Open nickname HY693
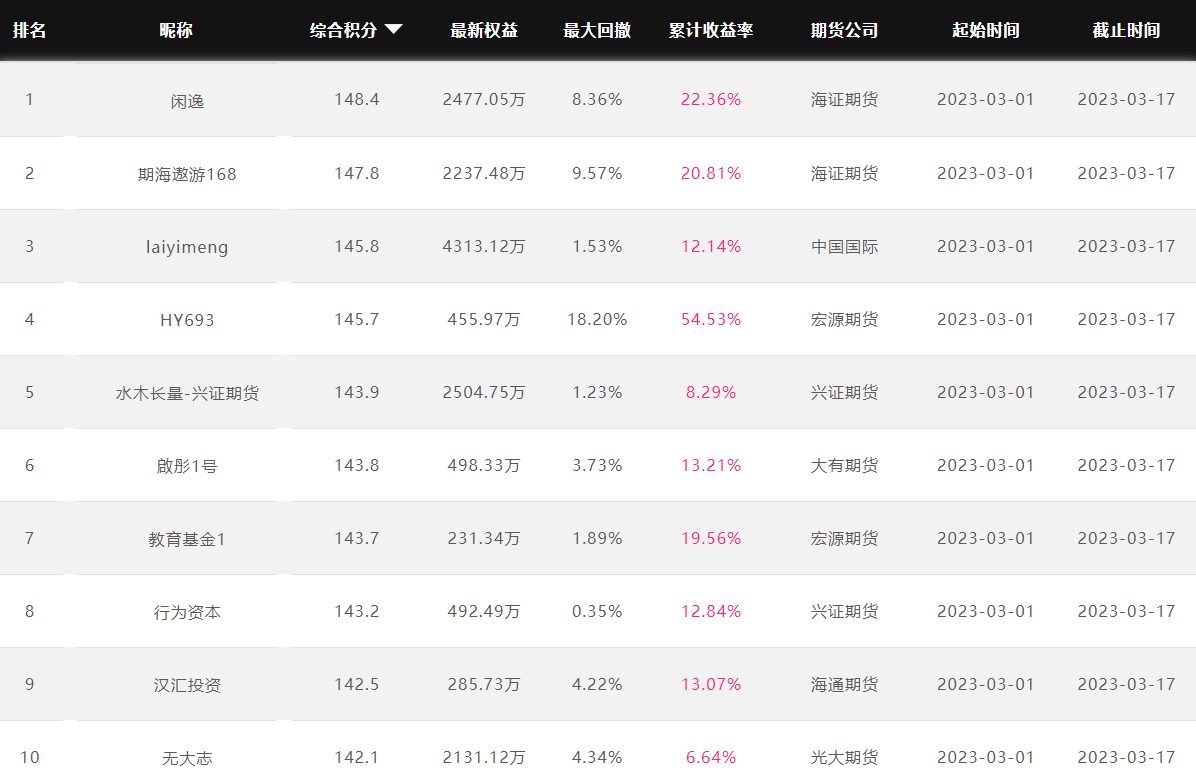 point(187,320)
